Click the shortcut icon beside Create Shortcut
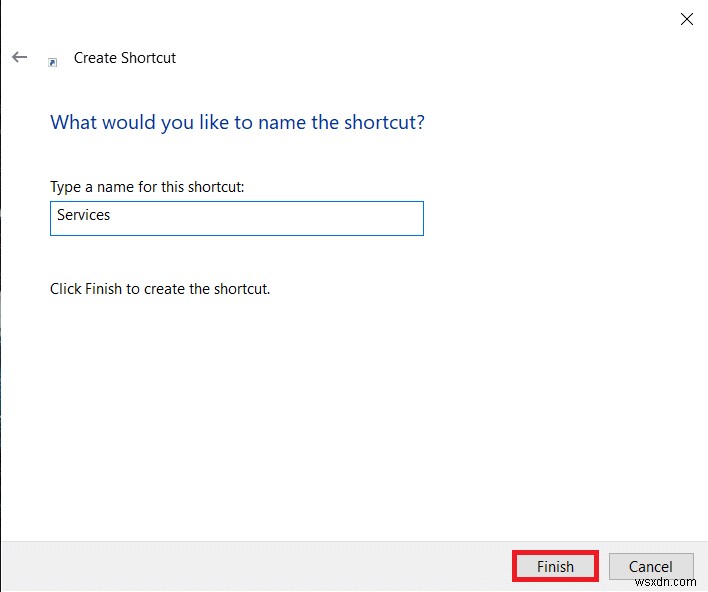Viewport: 708px width, 592px height. (53, 61)
